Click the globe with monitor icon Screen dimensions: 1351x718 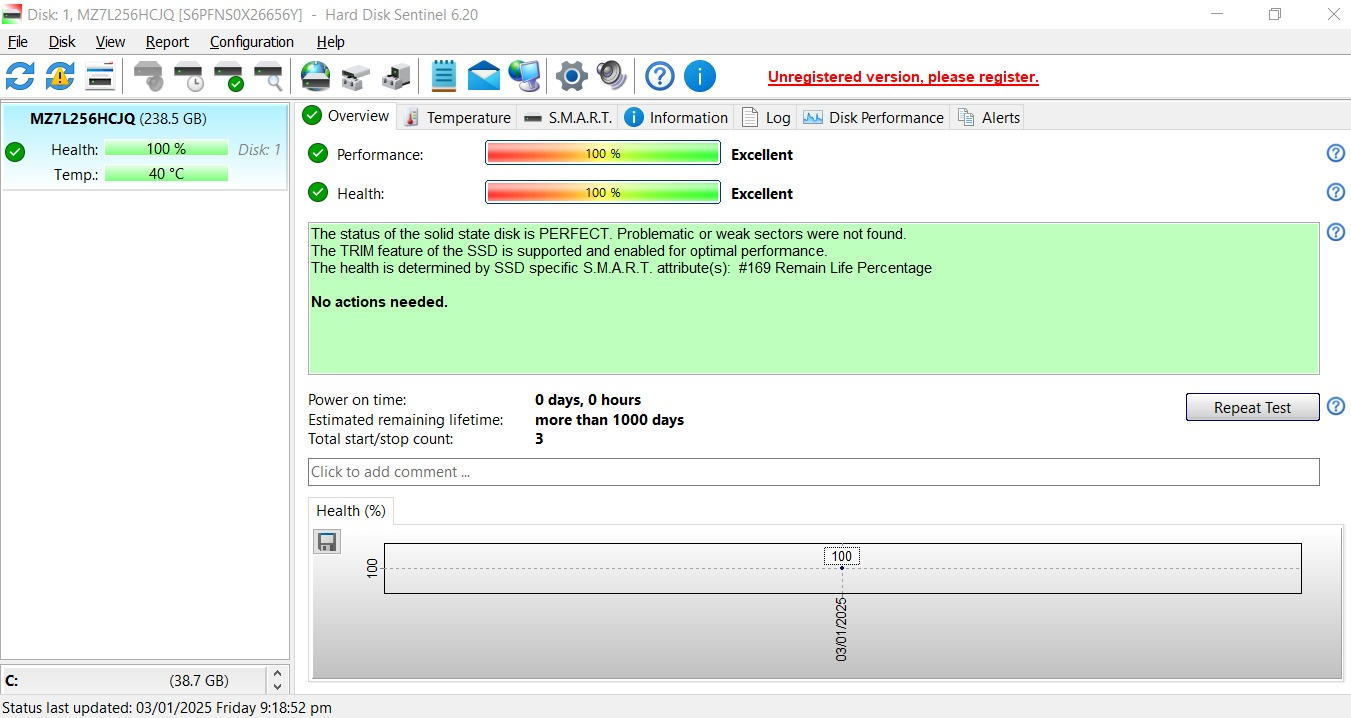524,76
